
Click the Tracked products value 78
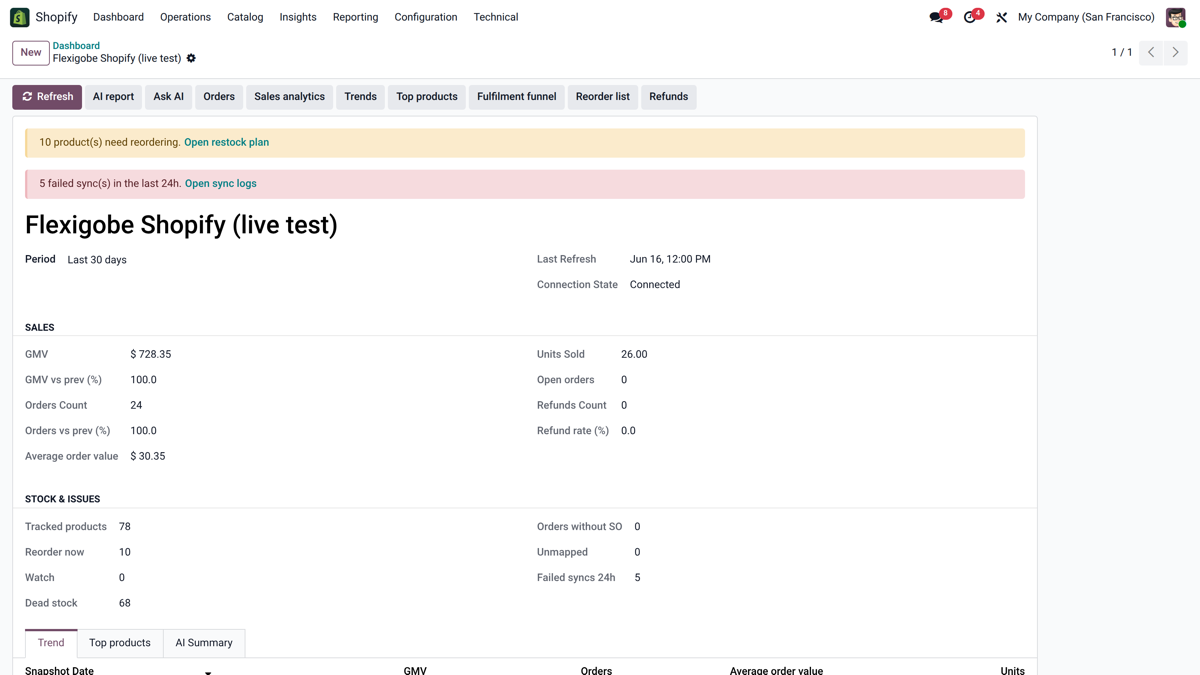(125, 526)
